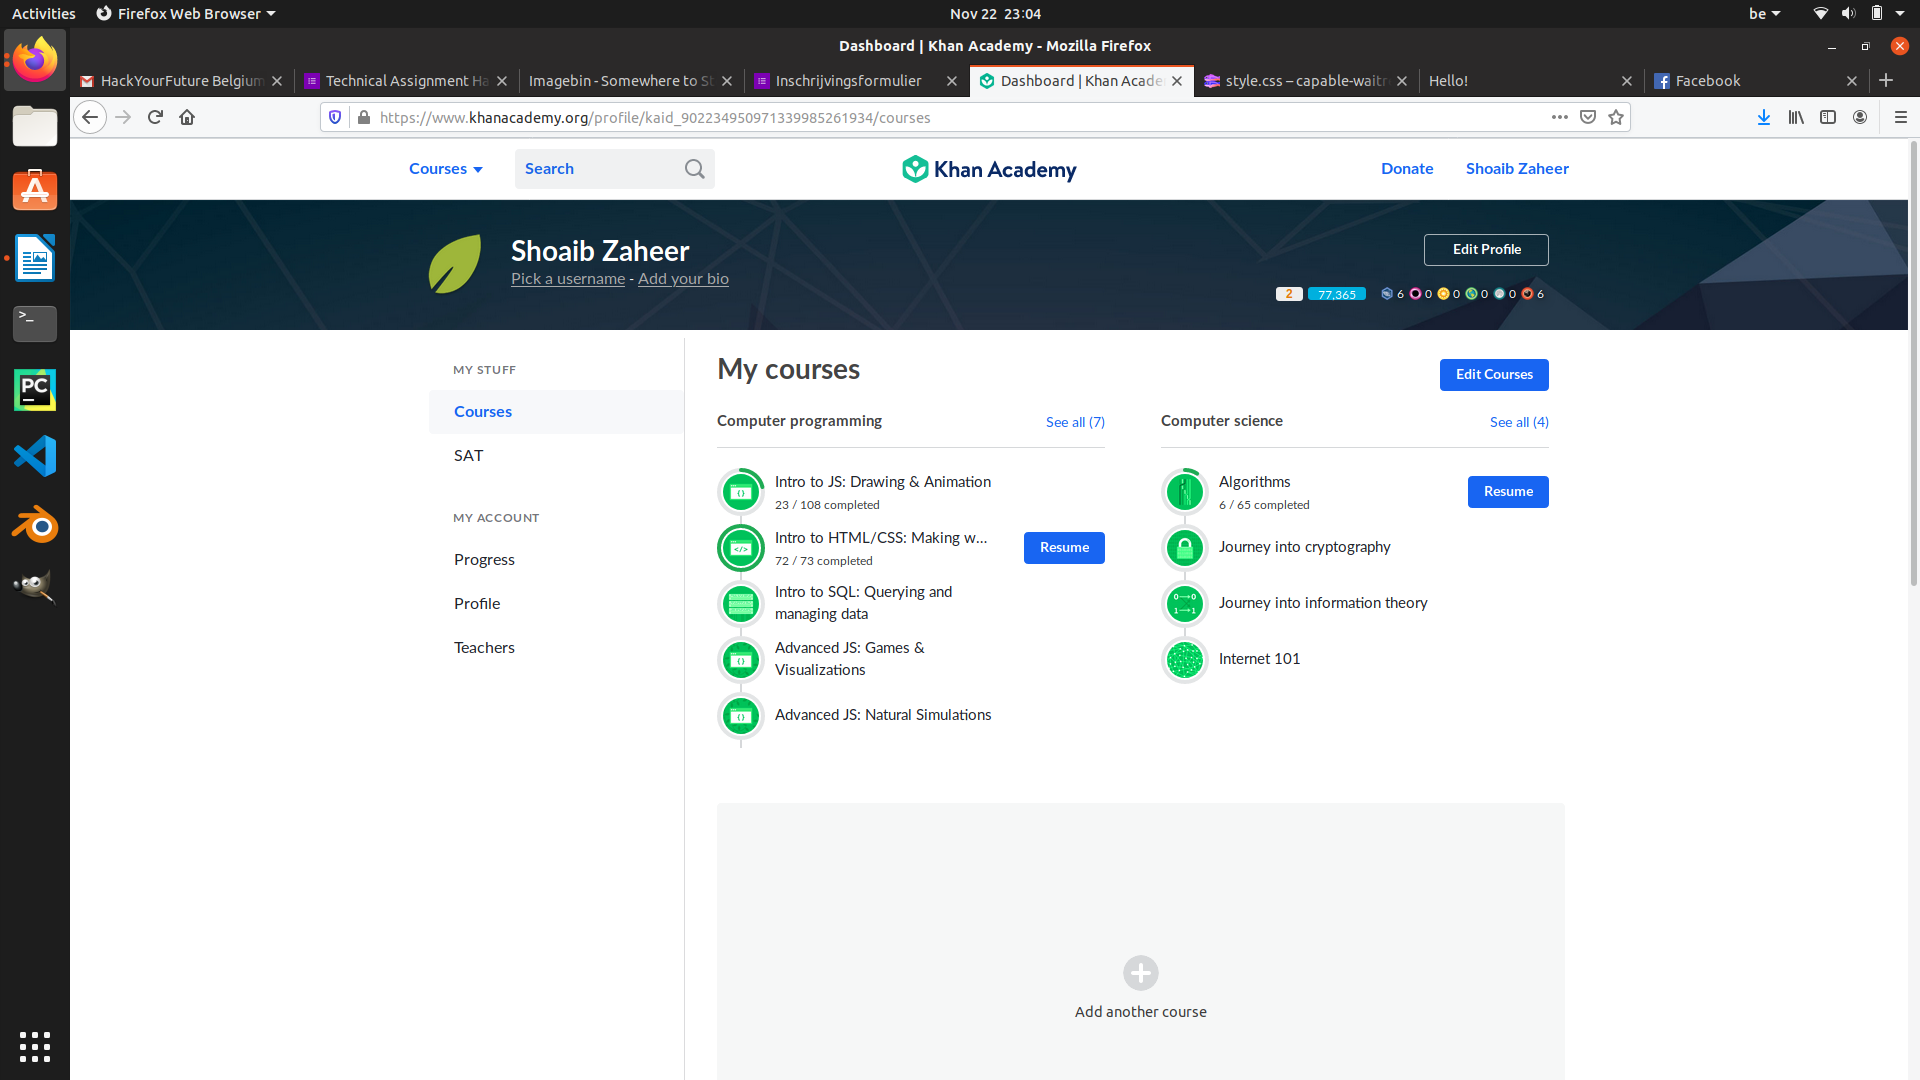Show applications grid in the dock
This screenshot has height=1080, width=1920.
(x=35, y=1046)
